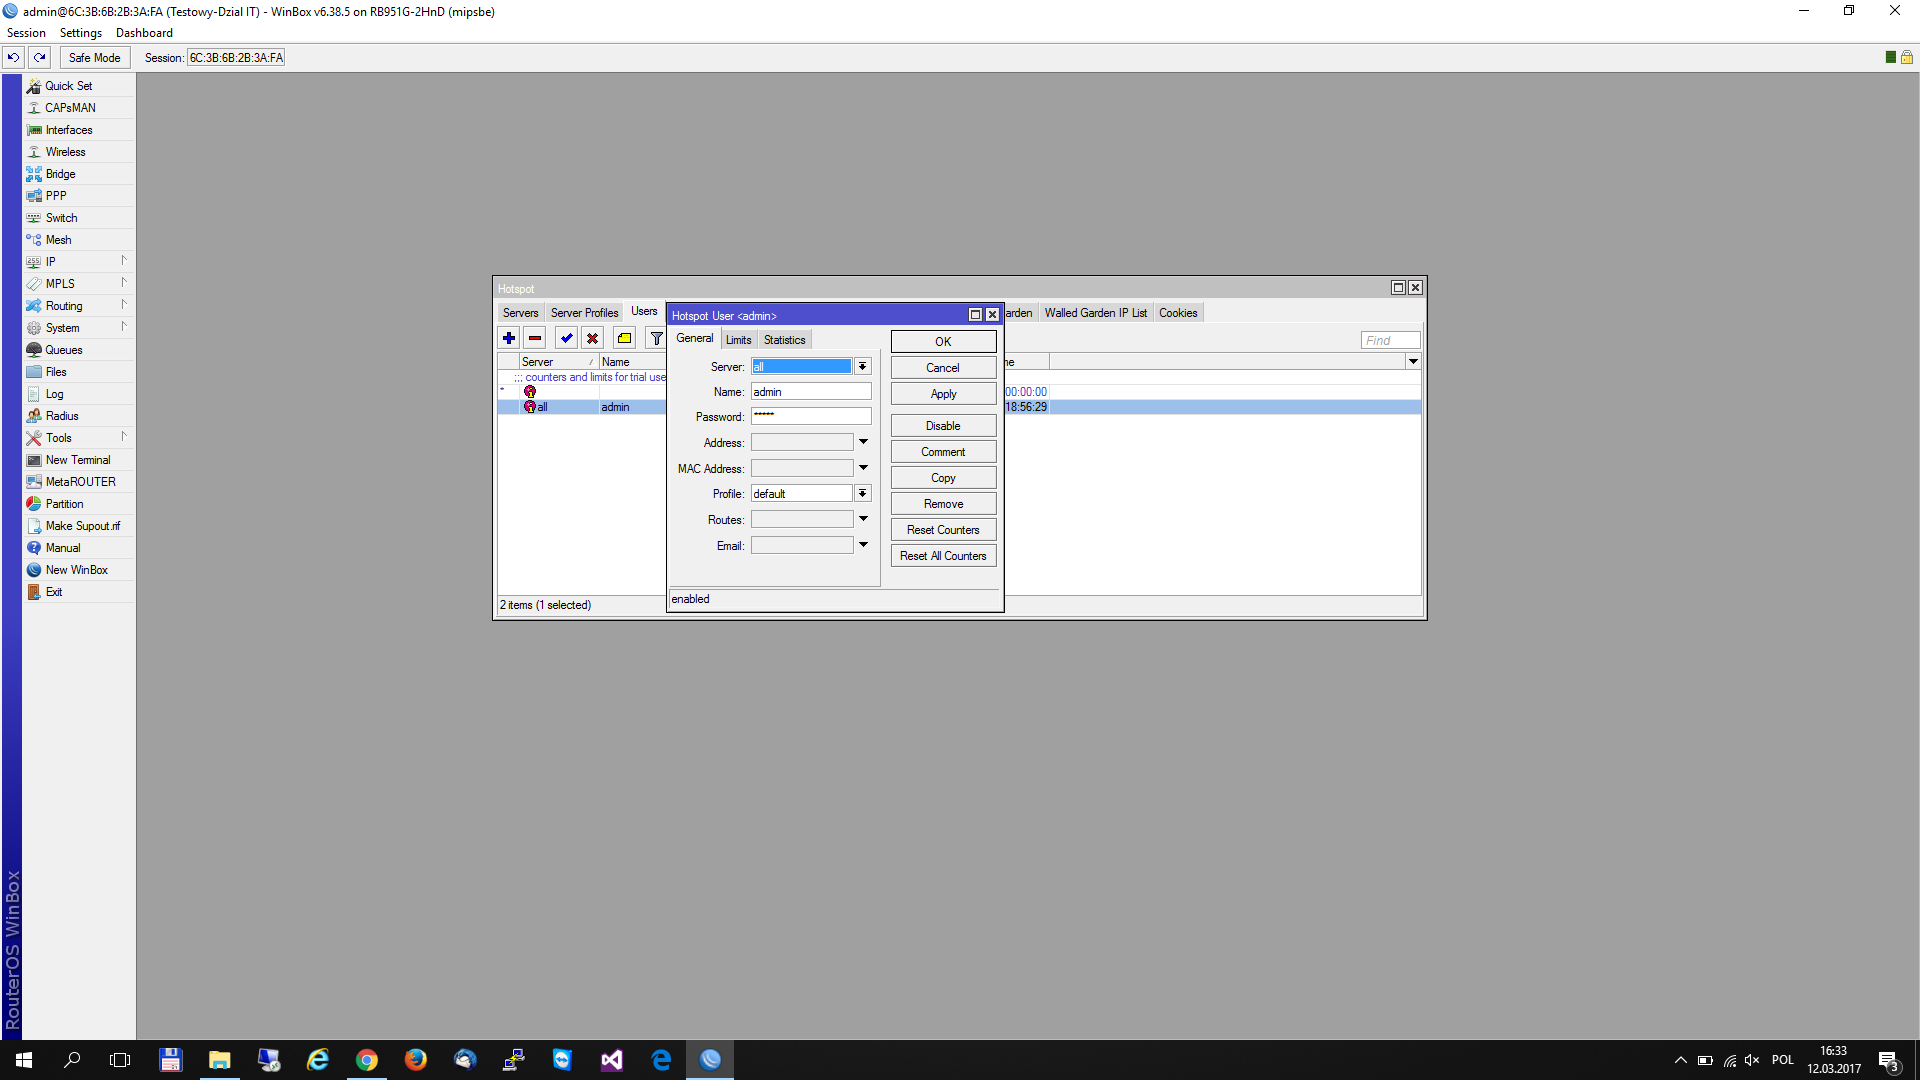This screenshot has height=1080, width=1920.
Task: Click the Disable button in dialog
Action: 943,426
